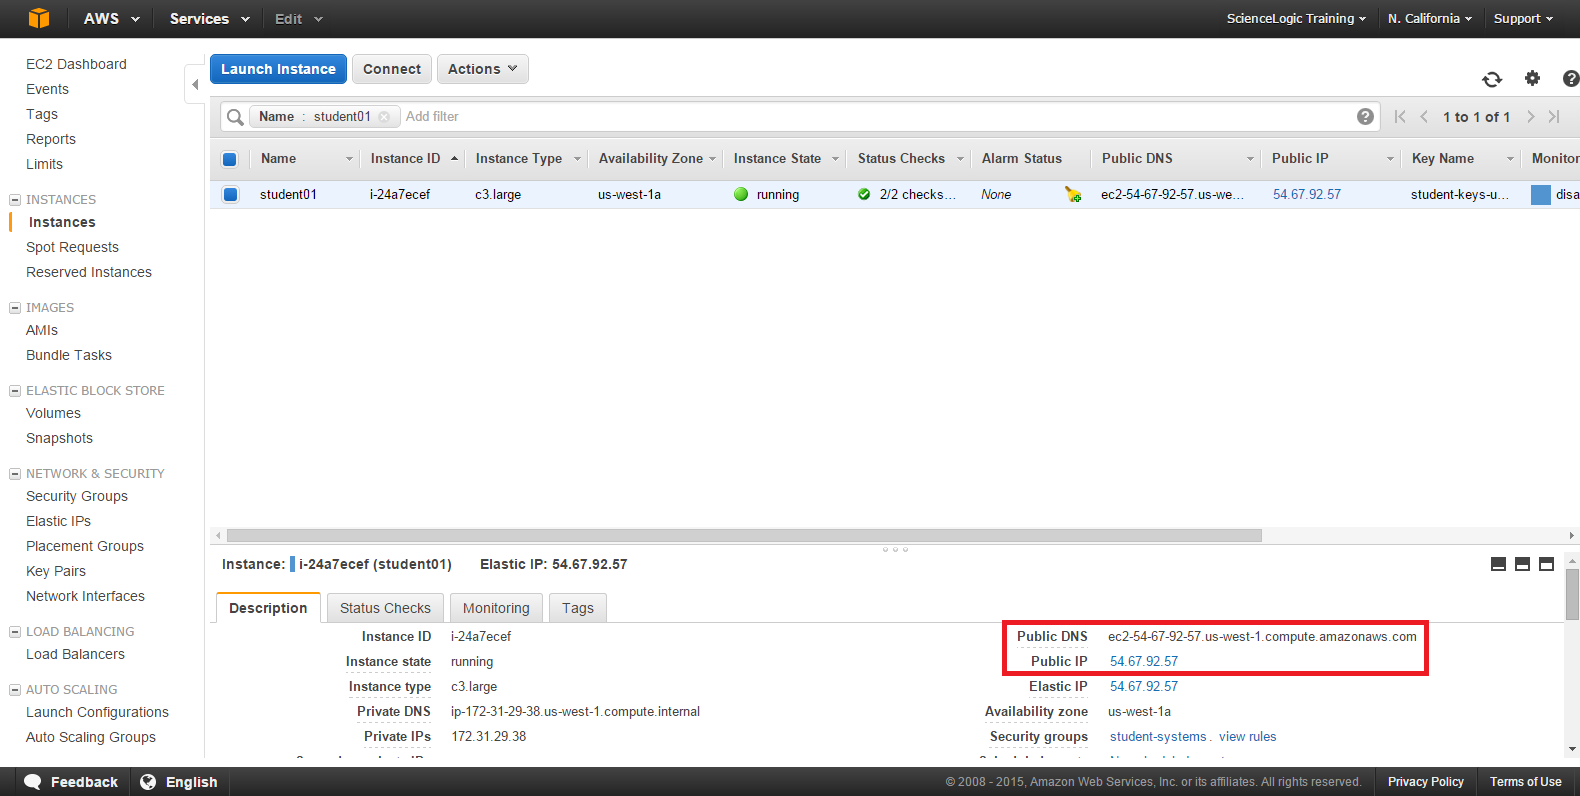Image resolution: width=1580 pixels, height=796 pixels.
Task: Collapse the INSTANCES sidebar section
Action: [15, 200]
